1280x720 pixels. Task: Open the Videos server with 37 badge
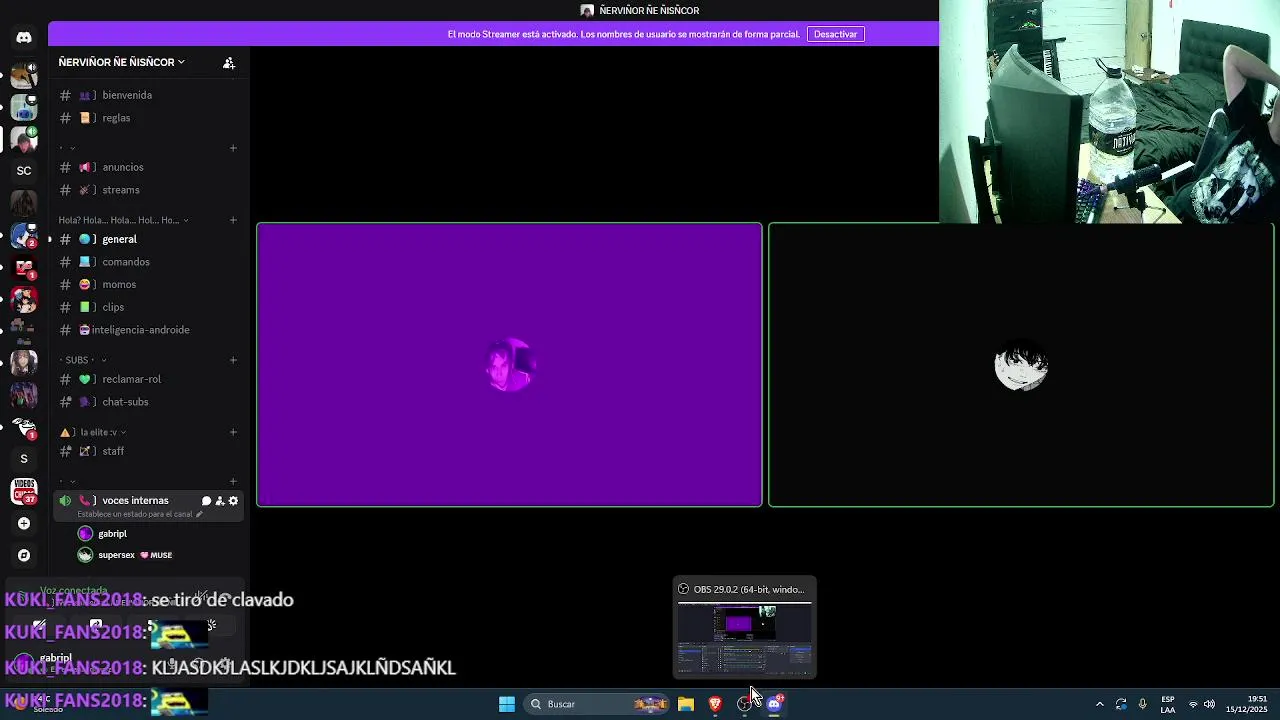point(24,491)
